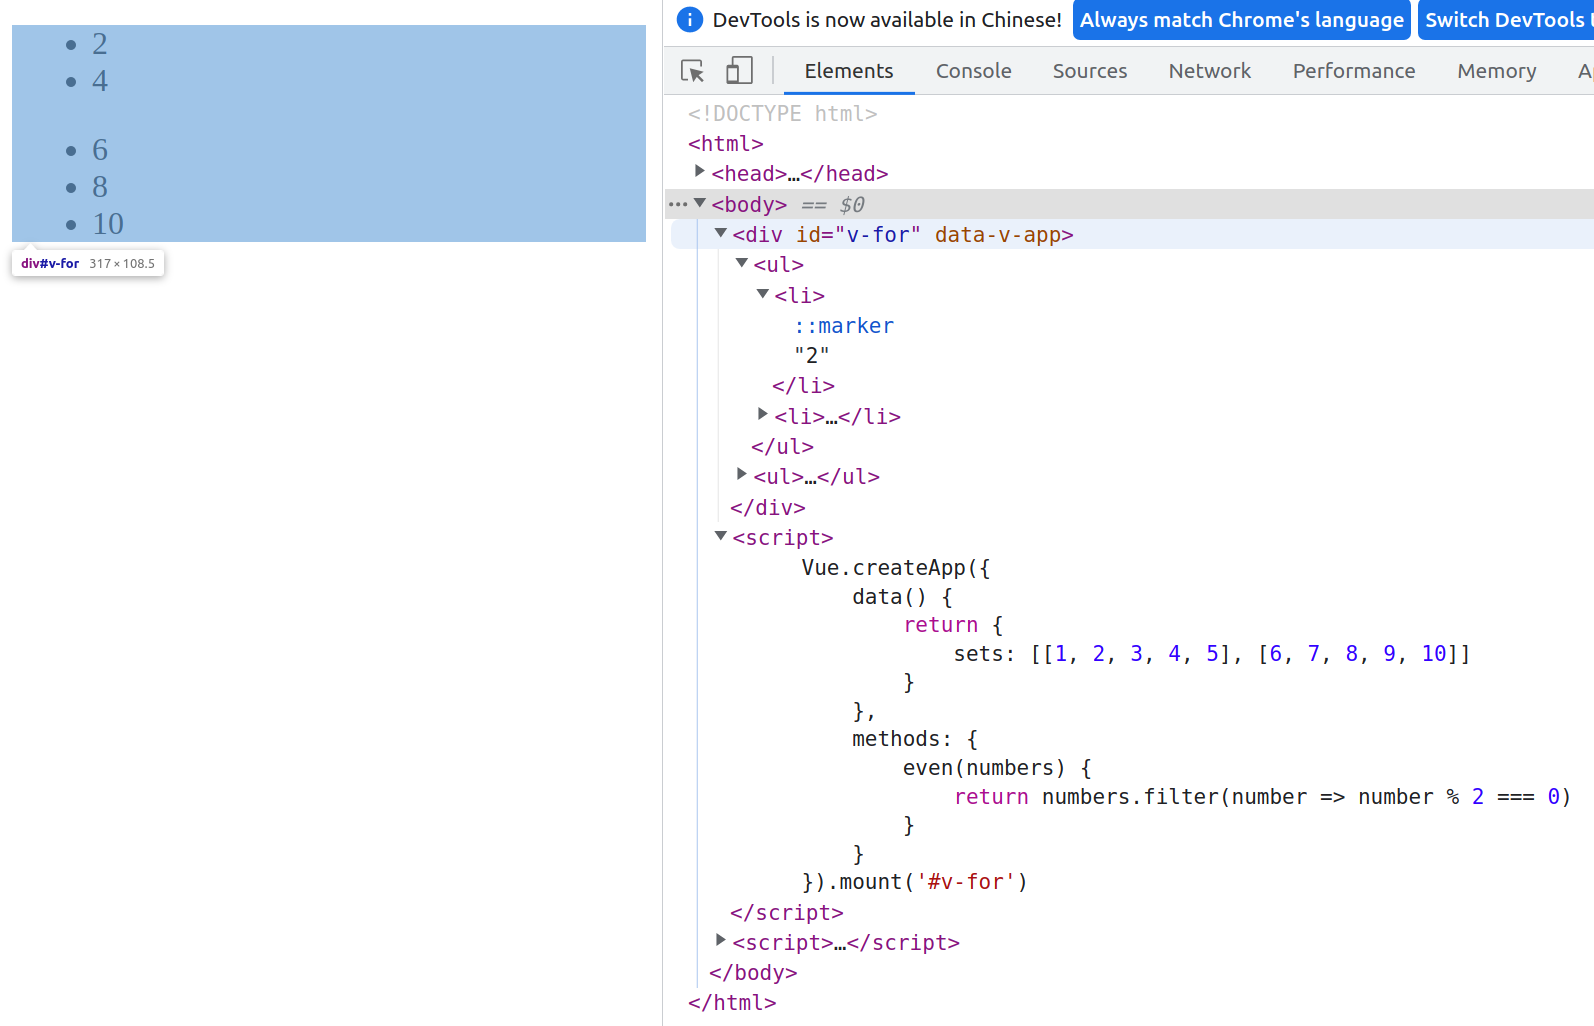Switch to the Elements tab
Viewport: 1594px width, 1026px height.
(x=849, y=71)
